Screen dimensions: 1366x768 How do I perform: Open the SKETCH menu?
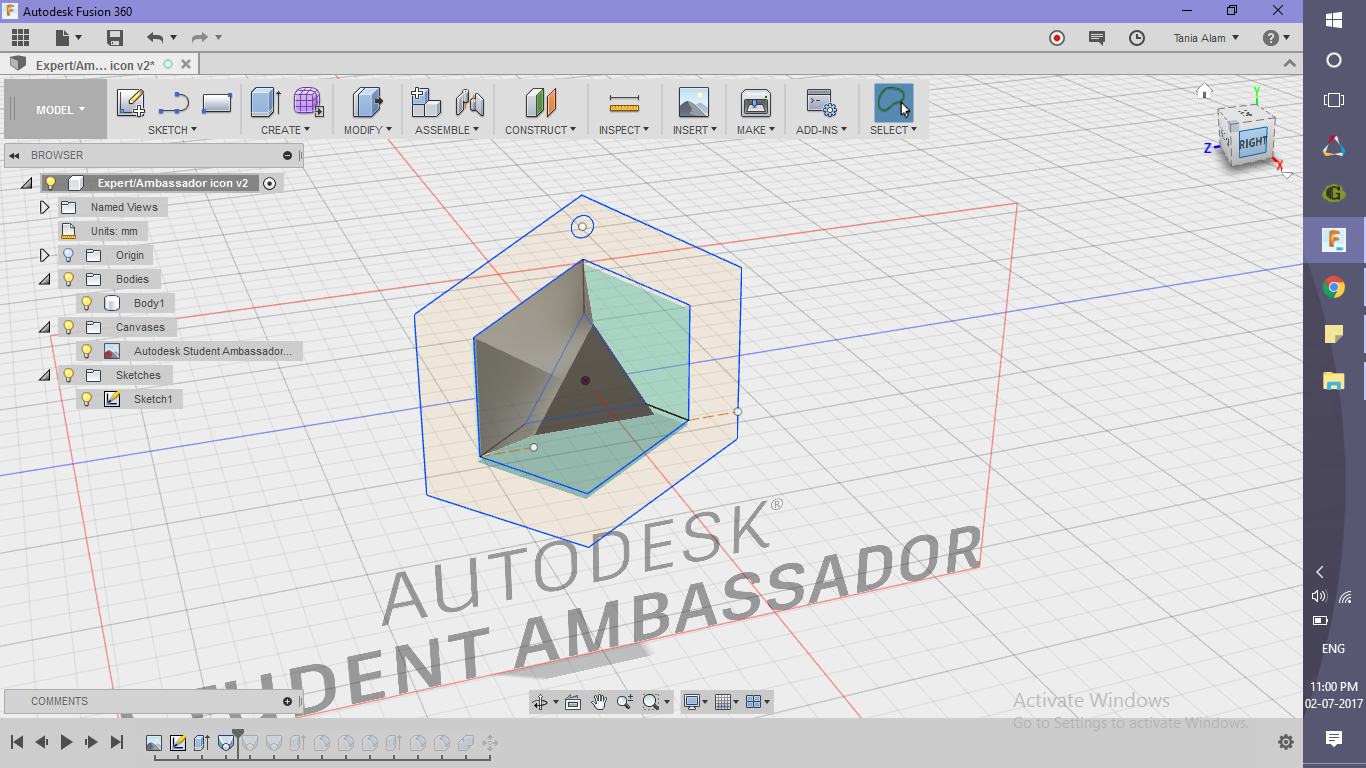tap(172, 130)
